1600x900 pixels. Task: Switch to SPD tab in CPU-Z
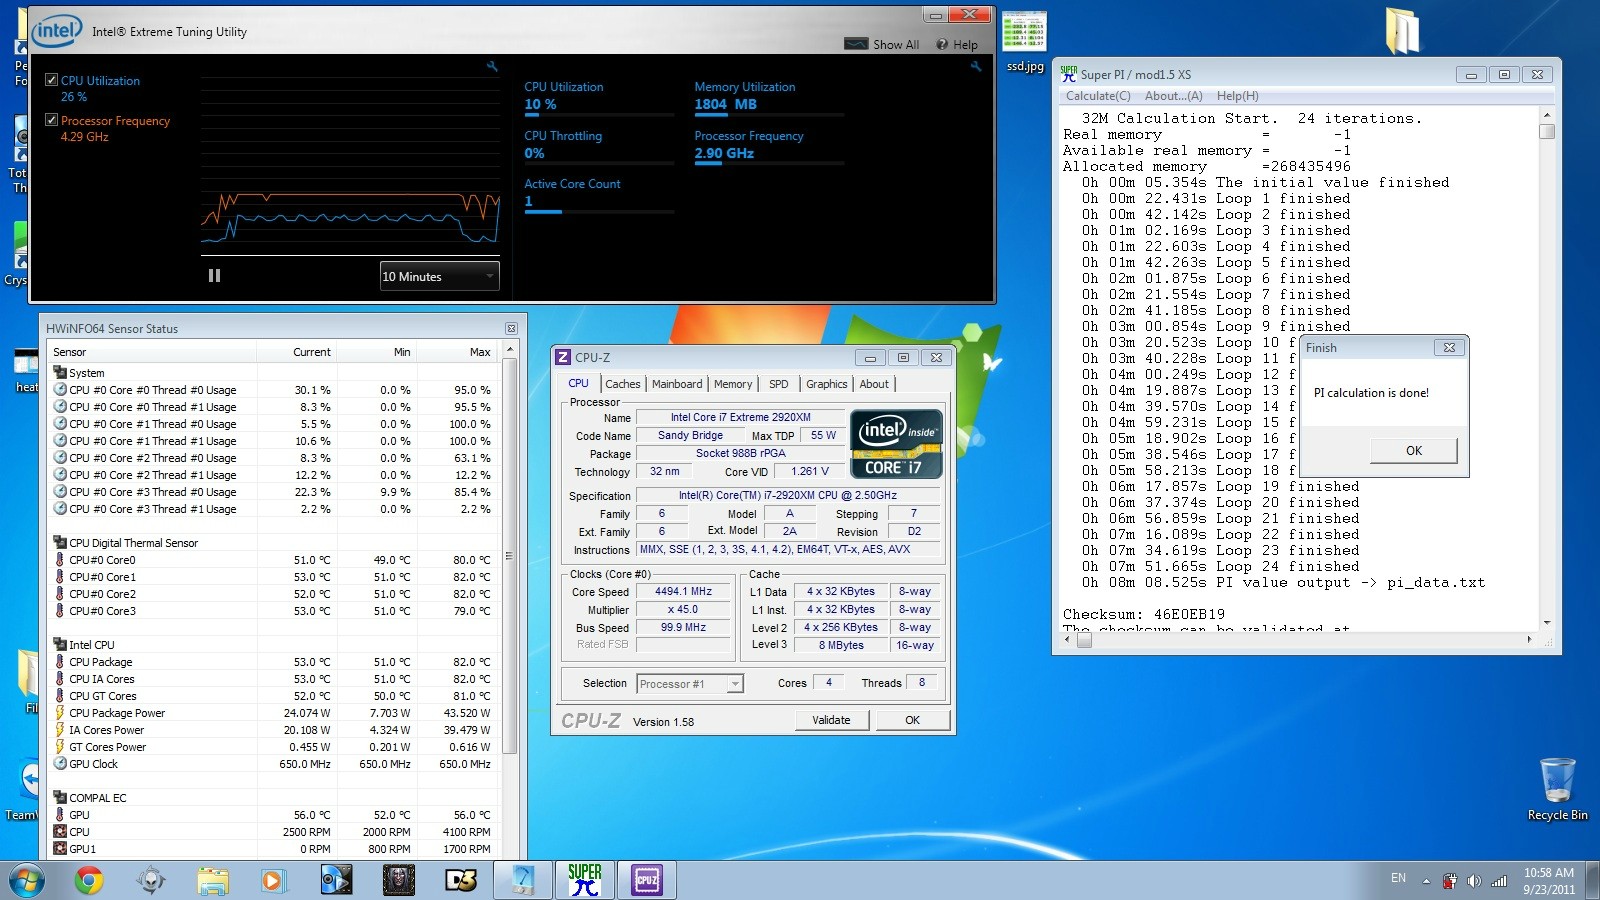[x=779, y=384]
